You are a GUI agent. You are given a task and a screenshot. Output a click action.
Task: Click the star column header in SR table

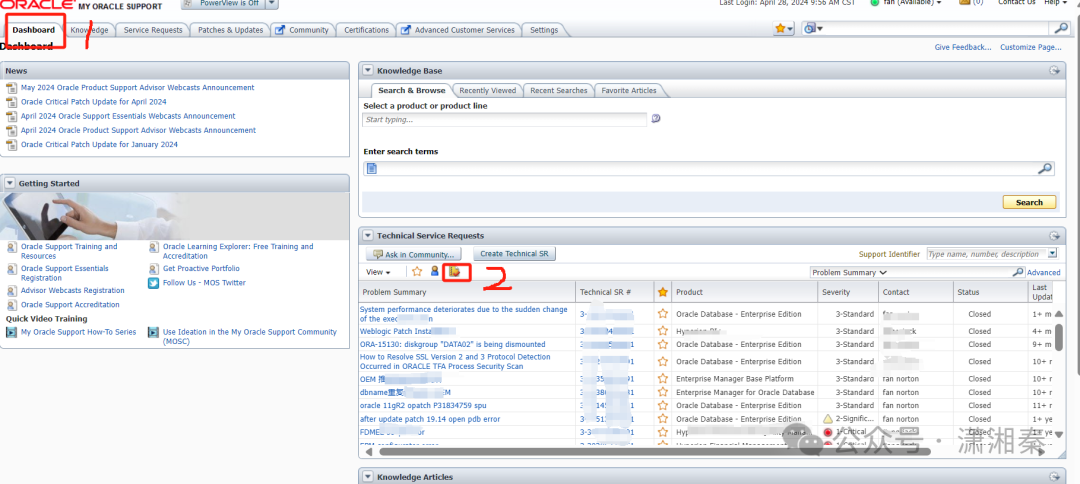coord(663,292)
